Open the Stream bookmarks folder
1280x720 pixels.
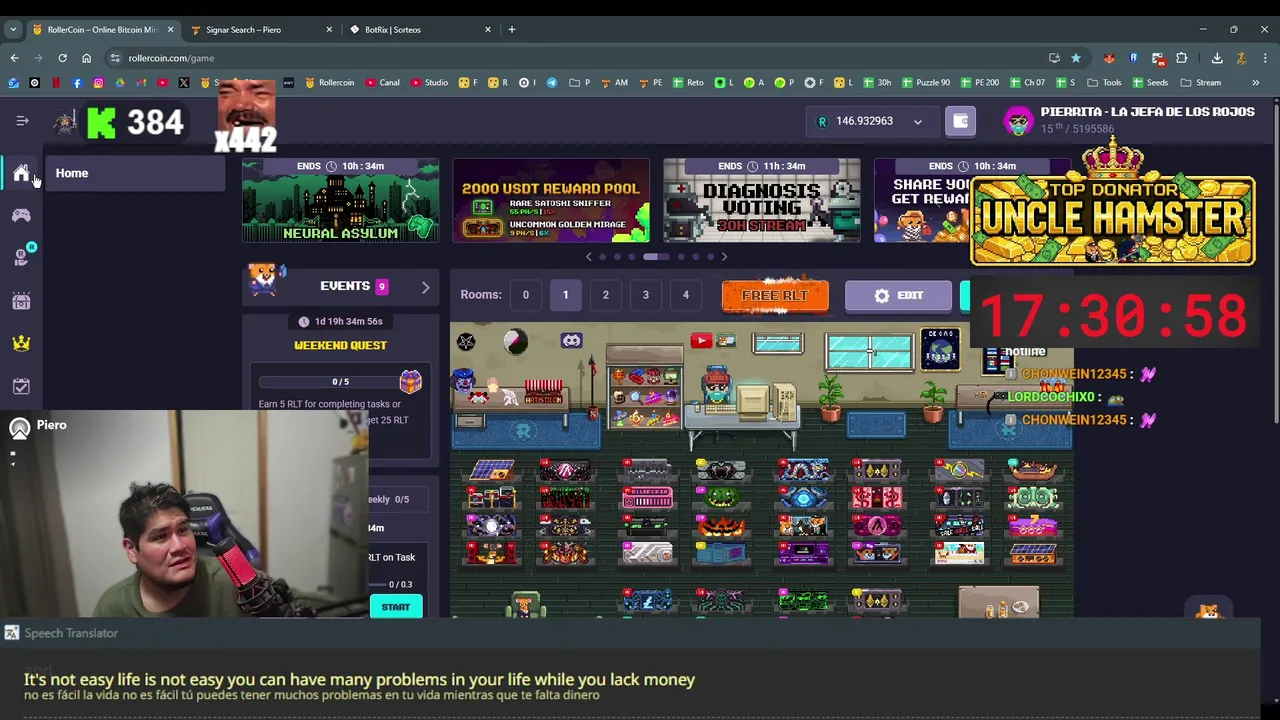[x=1201, y=83]
